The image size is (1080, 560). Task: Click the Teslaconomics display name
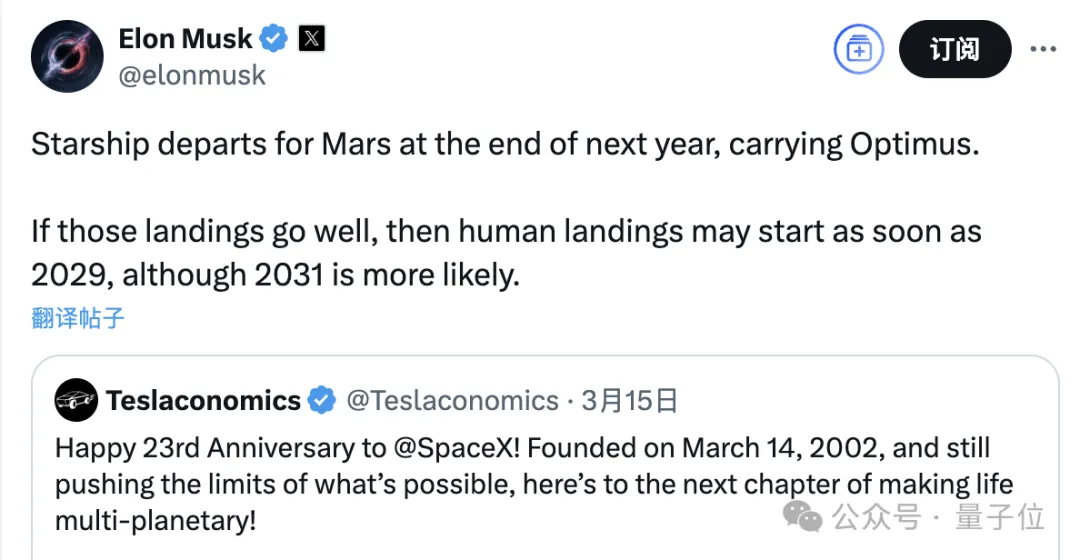tap(203, 401)
